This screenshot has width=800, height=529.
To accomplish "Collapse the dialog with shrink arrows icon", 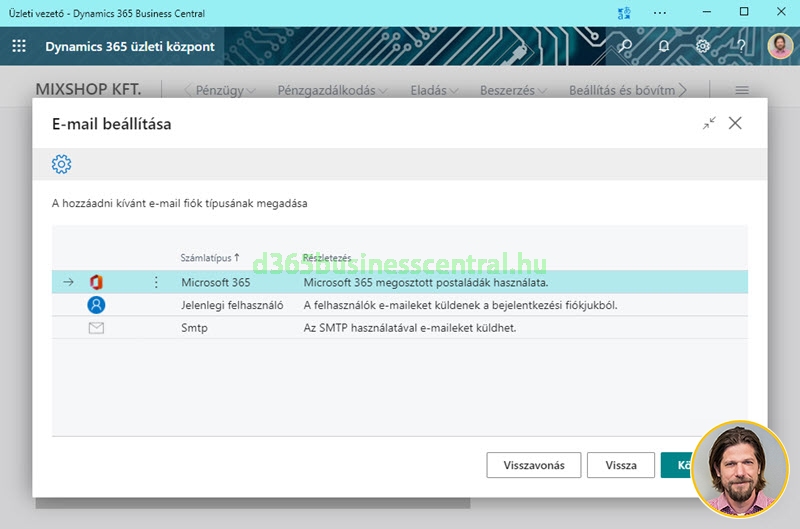I will pyautogui.click(x=709, y=123).
